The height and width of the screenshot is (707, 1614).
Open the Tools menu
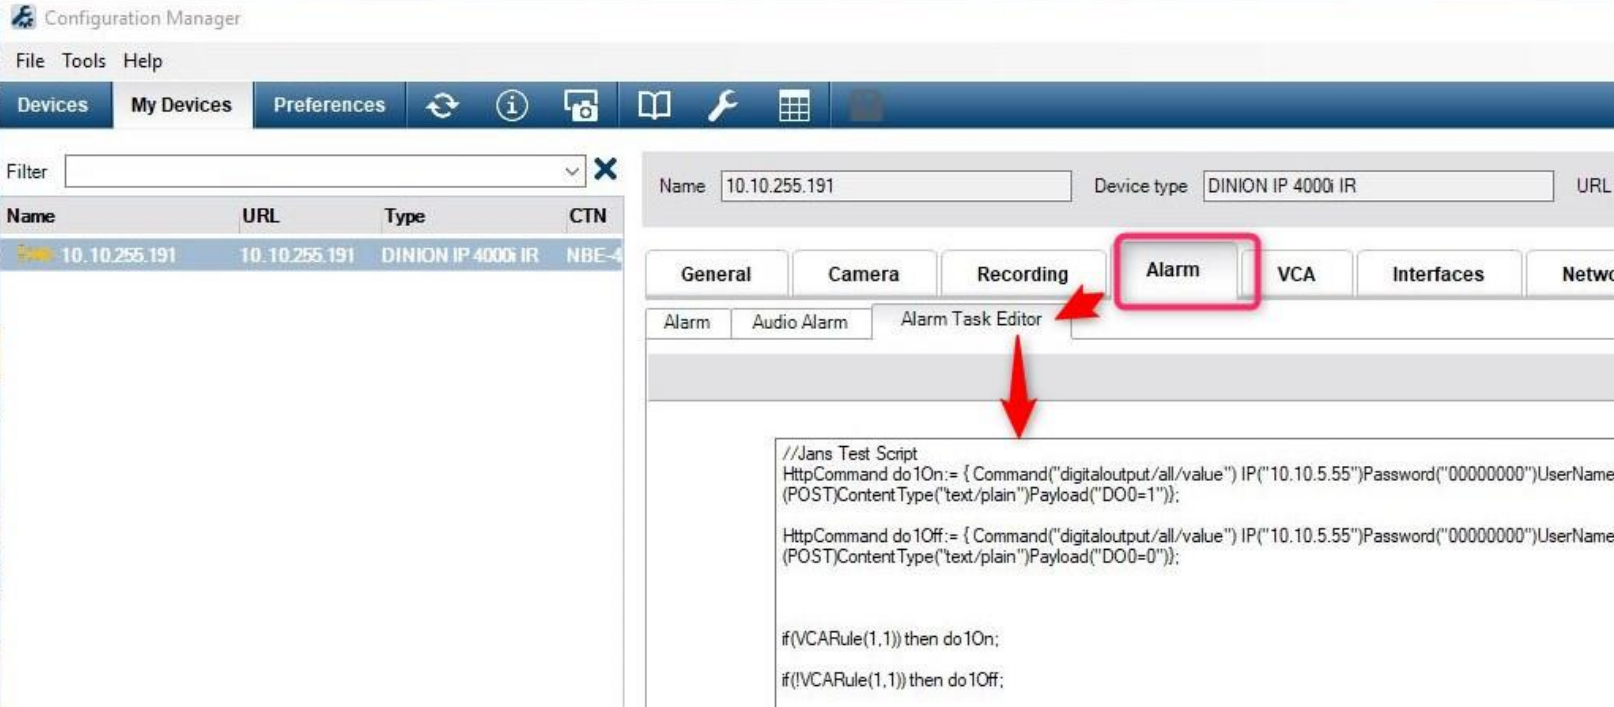click(x=84, y=61)
